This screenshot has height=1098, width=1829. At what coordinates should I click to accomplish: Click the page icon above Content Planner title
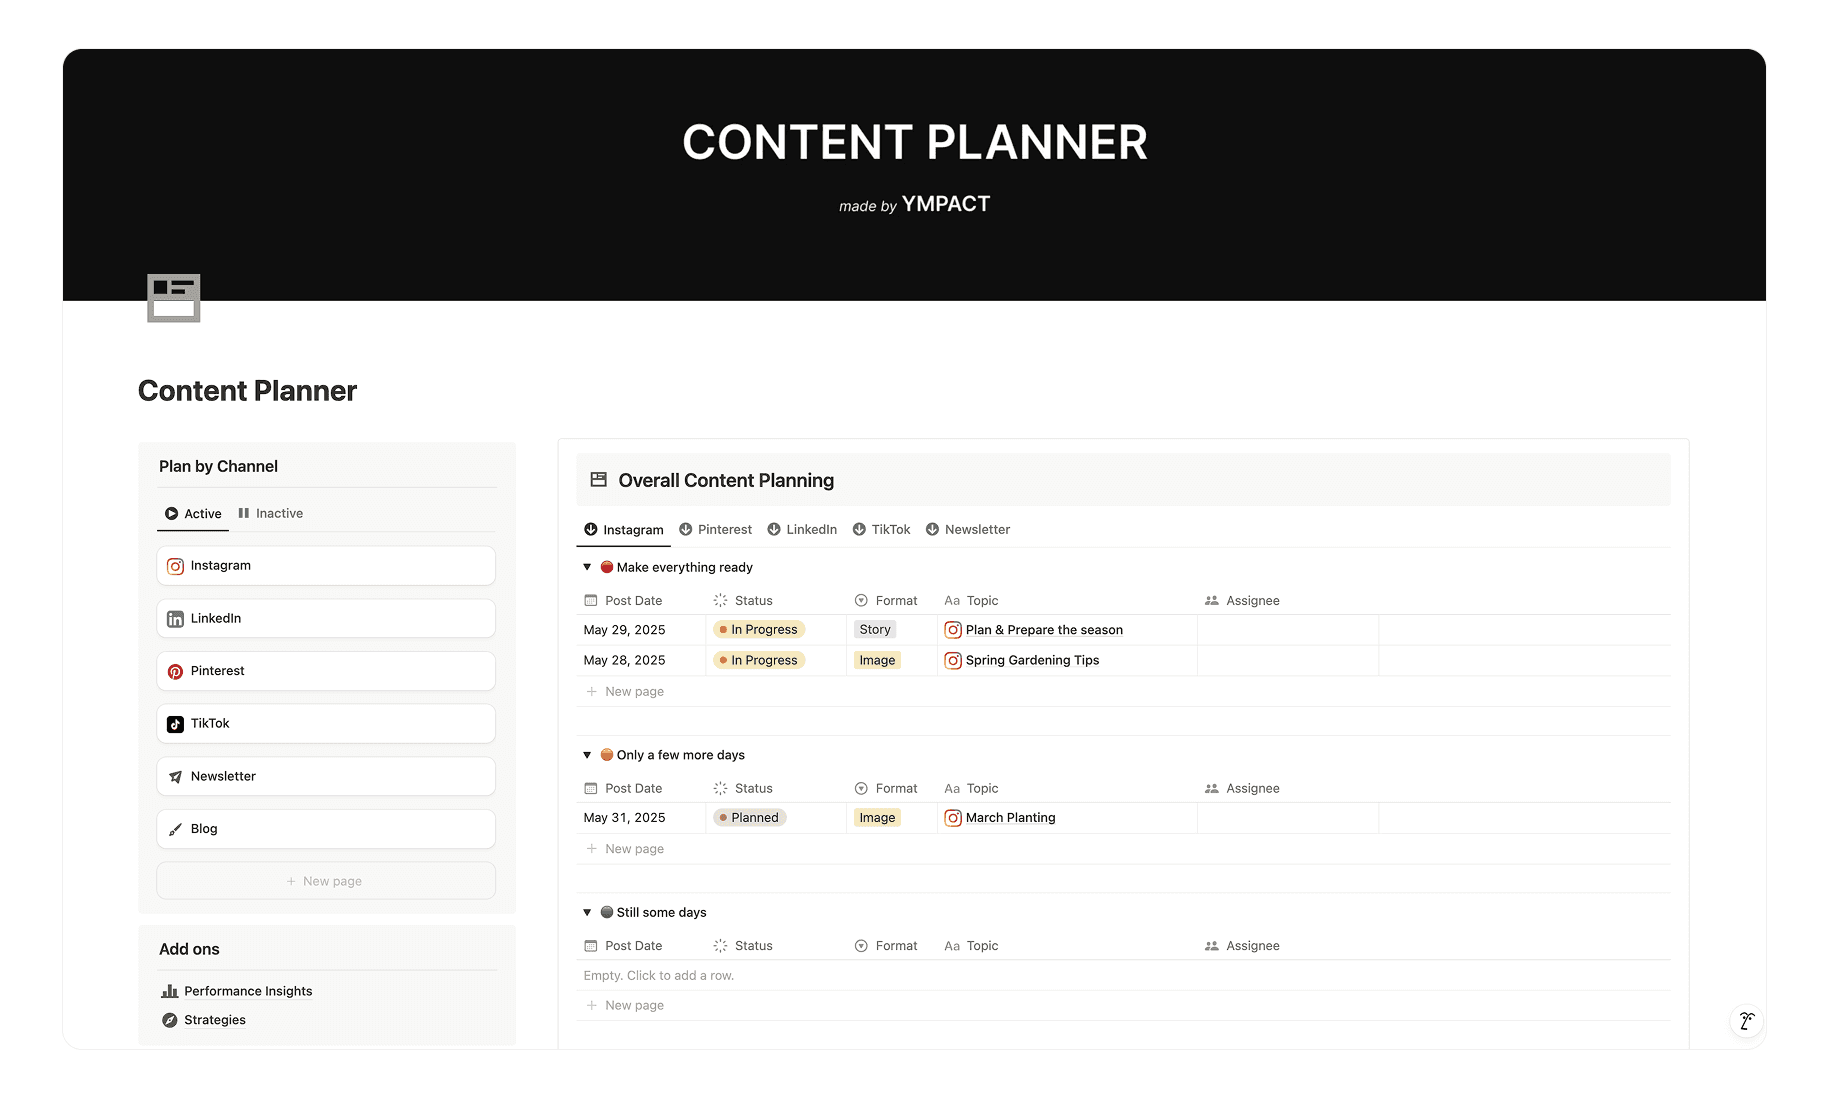coord(174,298)
